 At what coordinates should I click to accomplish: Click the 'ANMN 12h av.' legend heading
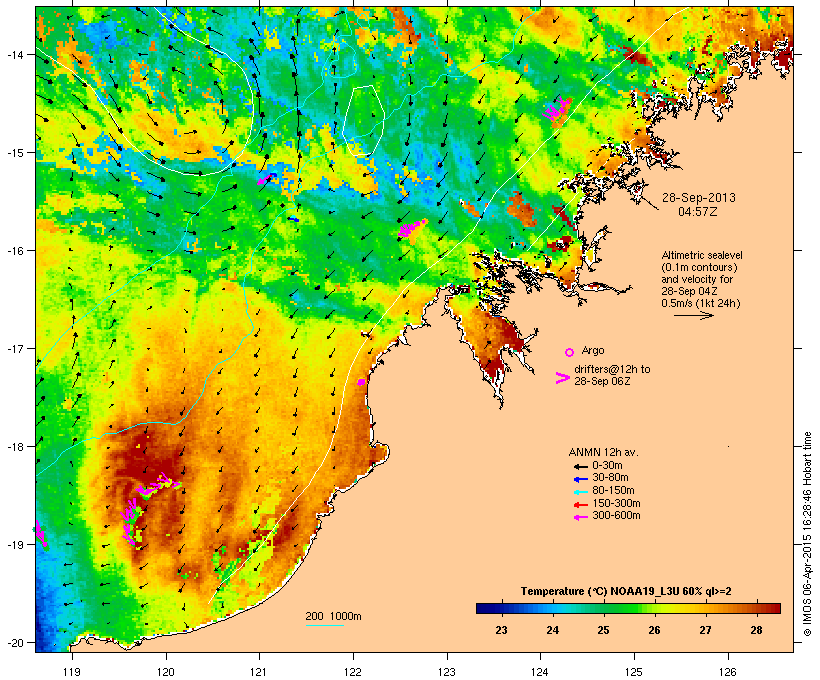pyautogui.click(x=603, y=452)
